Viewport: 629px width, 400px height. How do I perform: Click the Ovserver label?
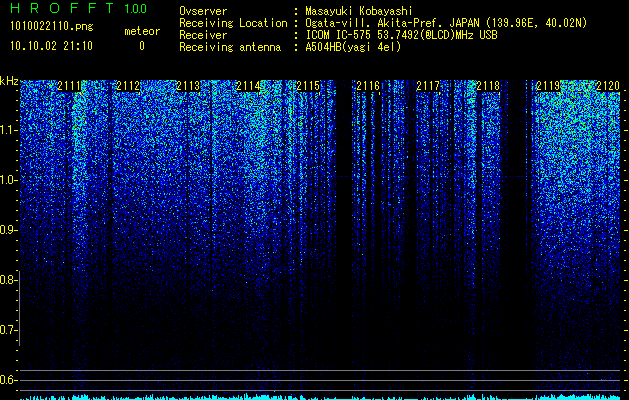click(203, 11)
